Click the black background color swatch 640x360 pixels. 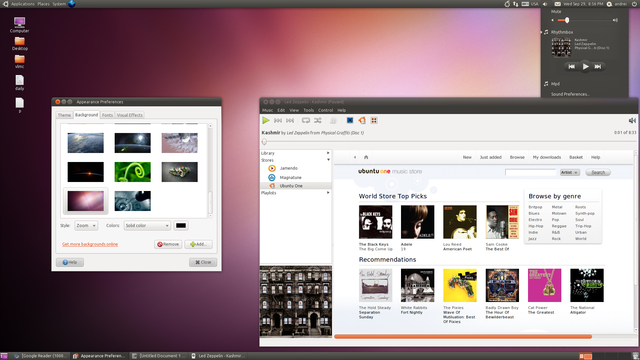181,225
